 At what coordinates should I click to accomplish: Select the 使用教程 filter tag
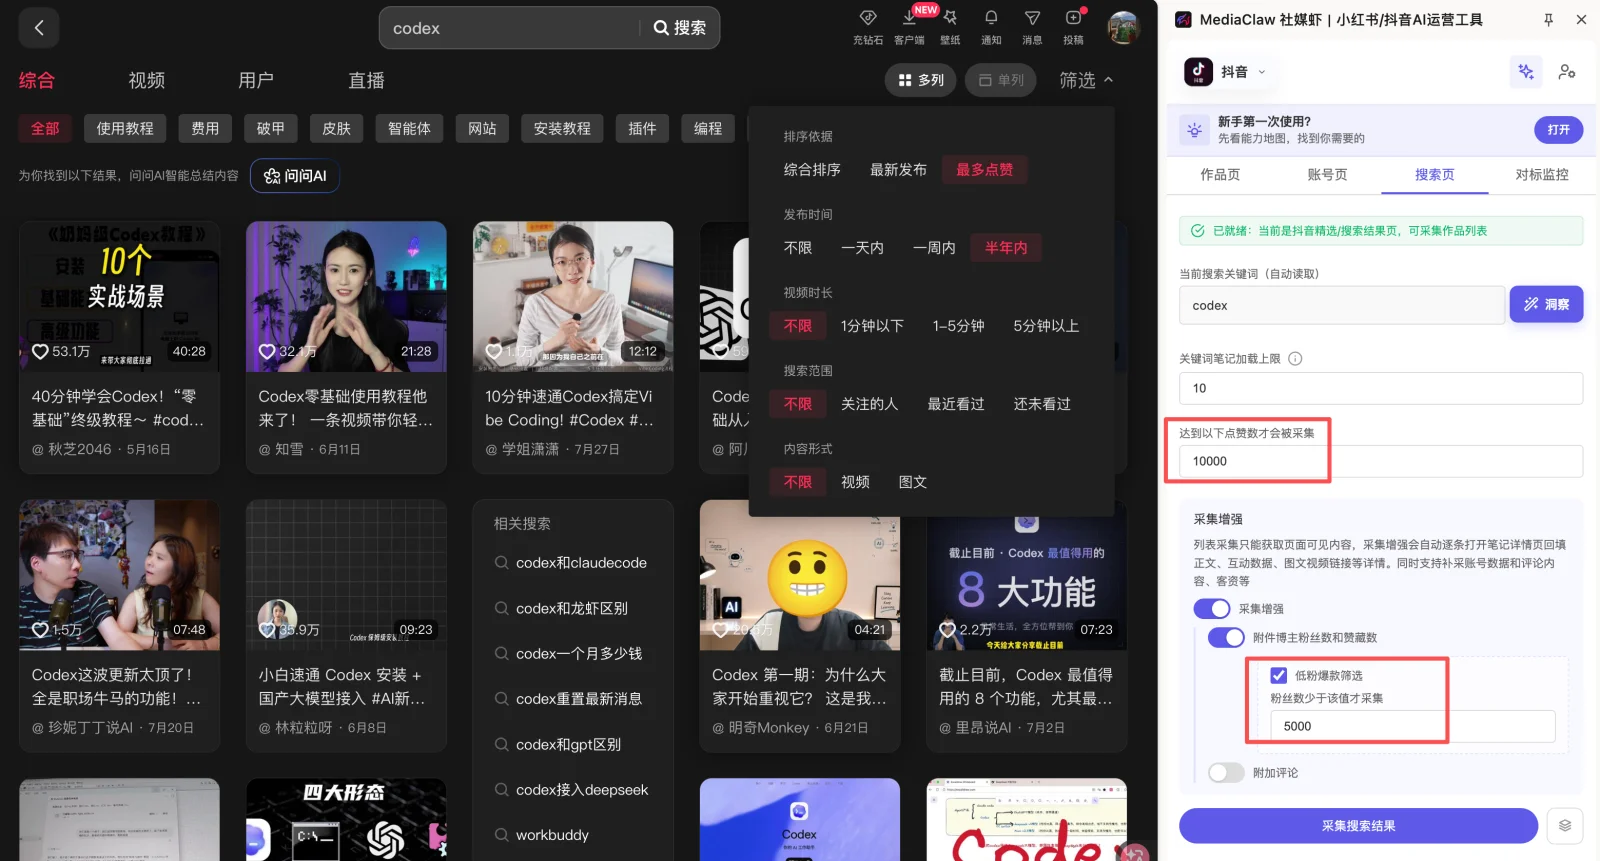tap(125, 128)
